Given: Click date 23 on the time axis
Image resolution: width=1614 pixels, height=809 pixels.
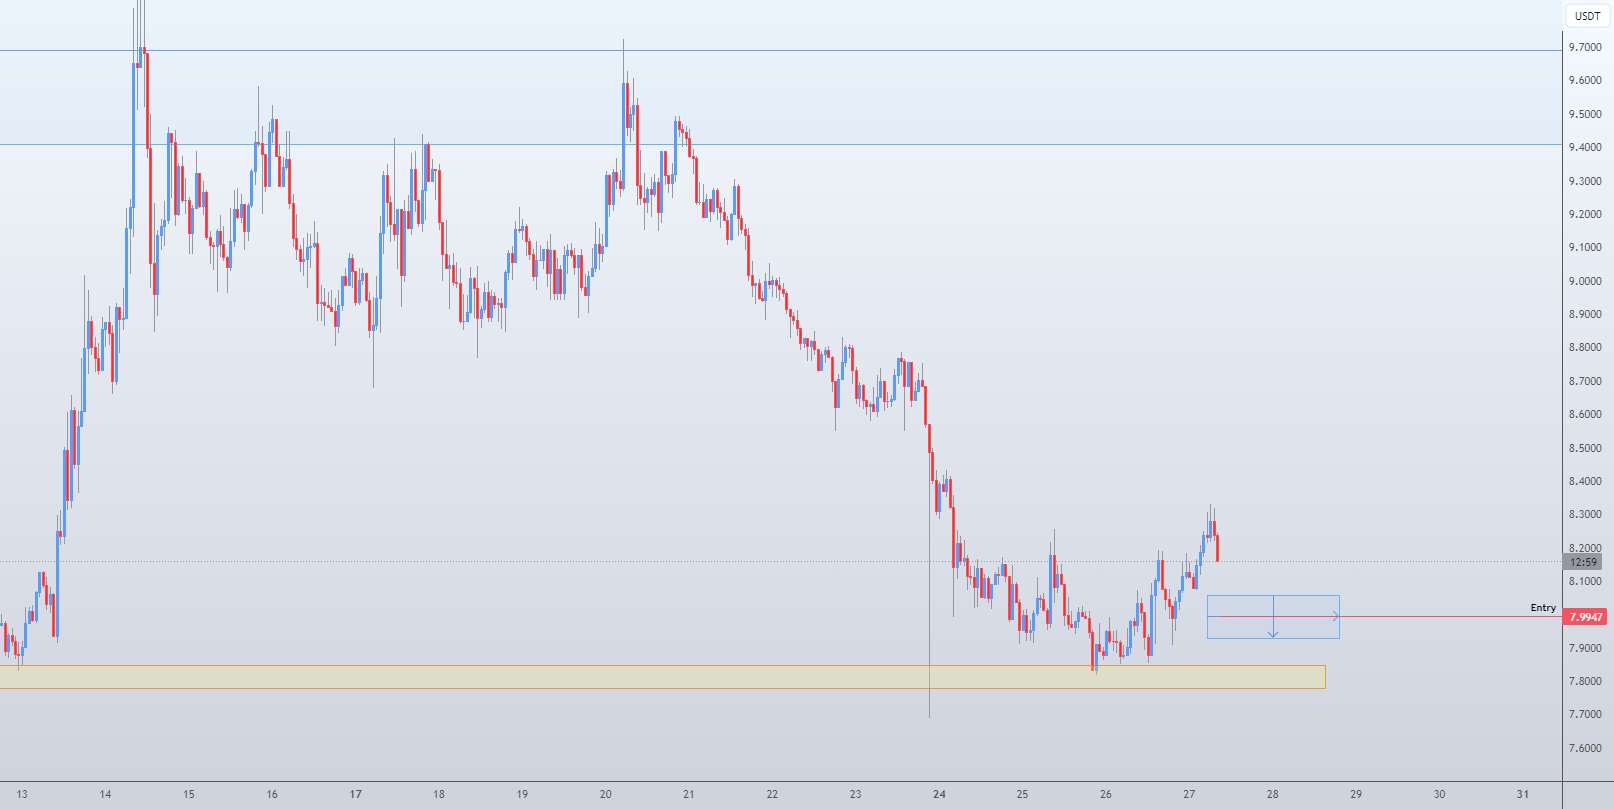Looking at the screenshot, I should (x=856, y=795).
